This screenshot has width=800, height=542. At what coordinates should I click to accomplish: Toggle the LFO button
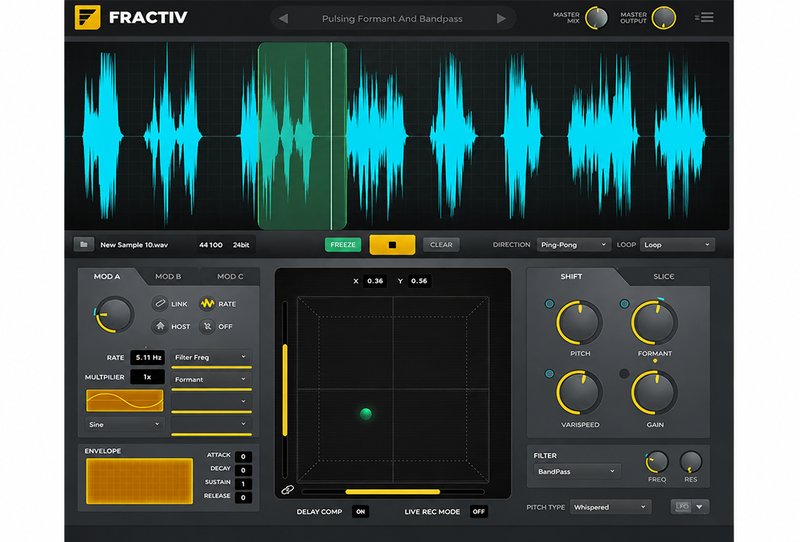click(x=682, y=506)
